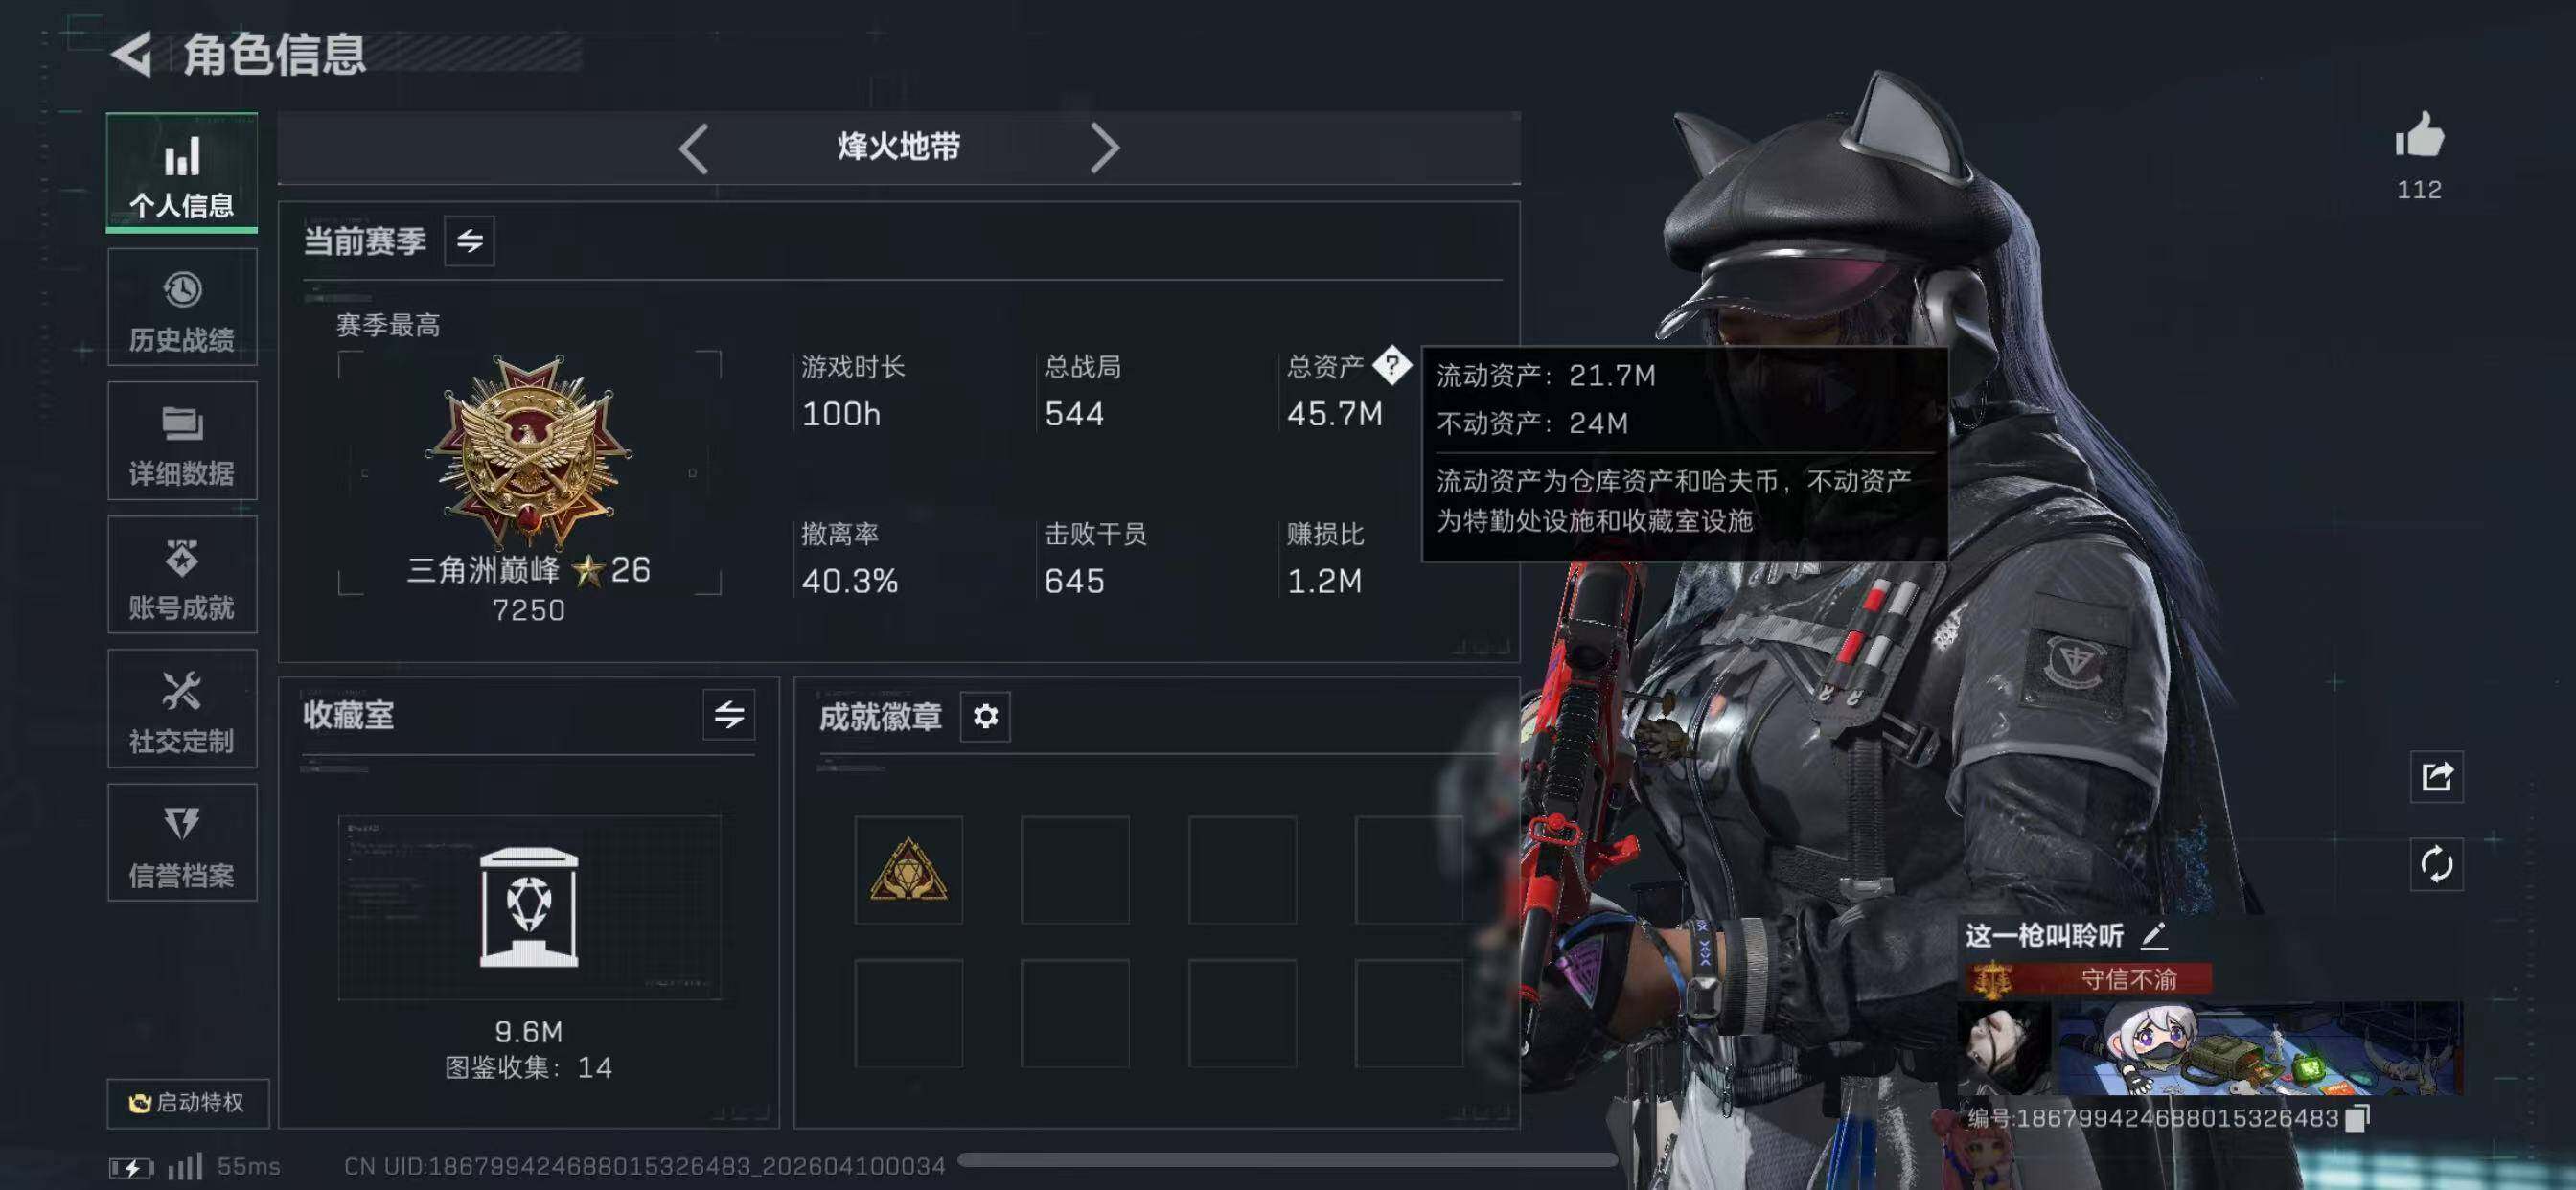Click the 启动特权 button
Viewport: 2576px width, 1190px height.
(x=188, y=1103)
